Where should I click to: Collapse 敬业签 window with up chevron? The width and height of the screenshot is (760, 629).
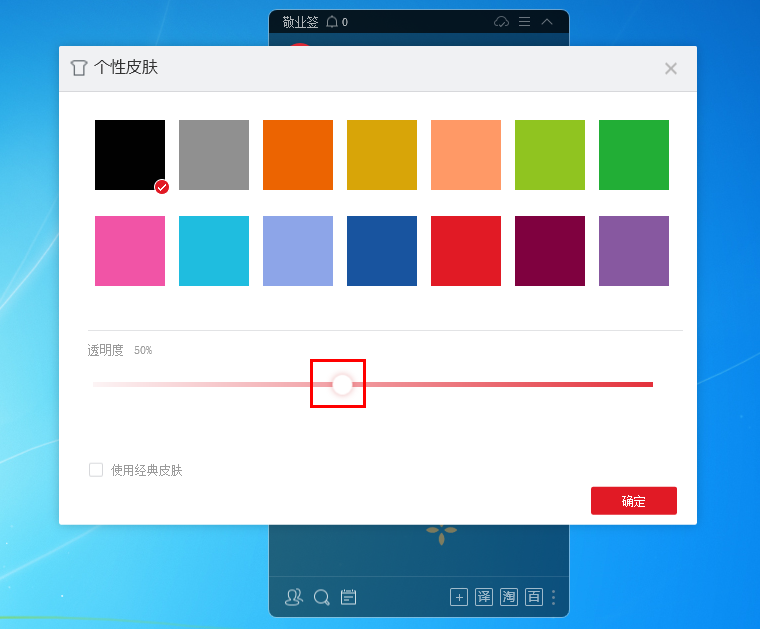[547, 21]
